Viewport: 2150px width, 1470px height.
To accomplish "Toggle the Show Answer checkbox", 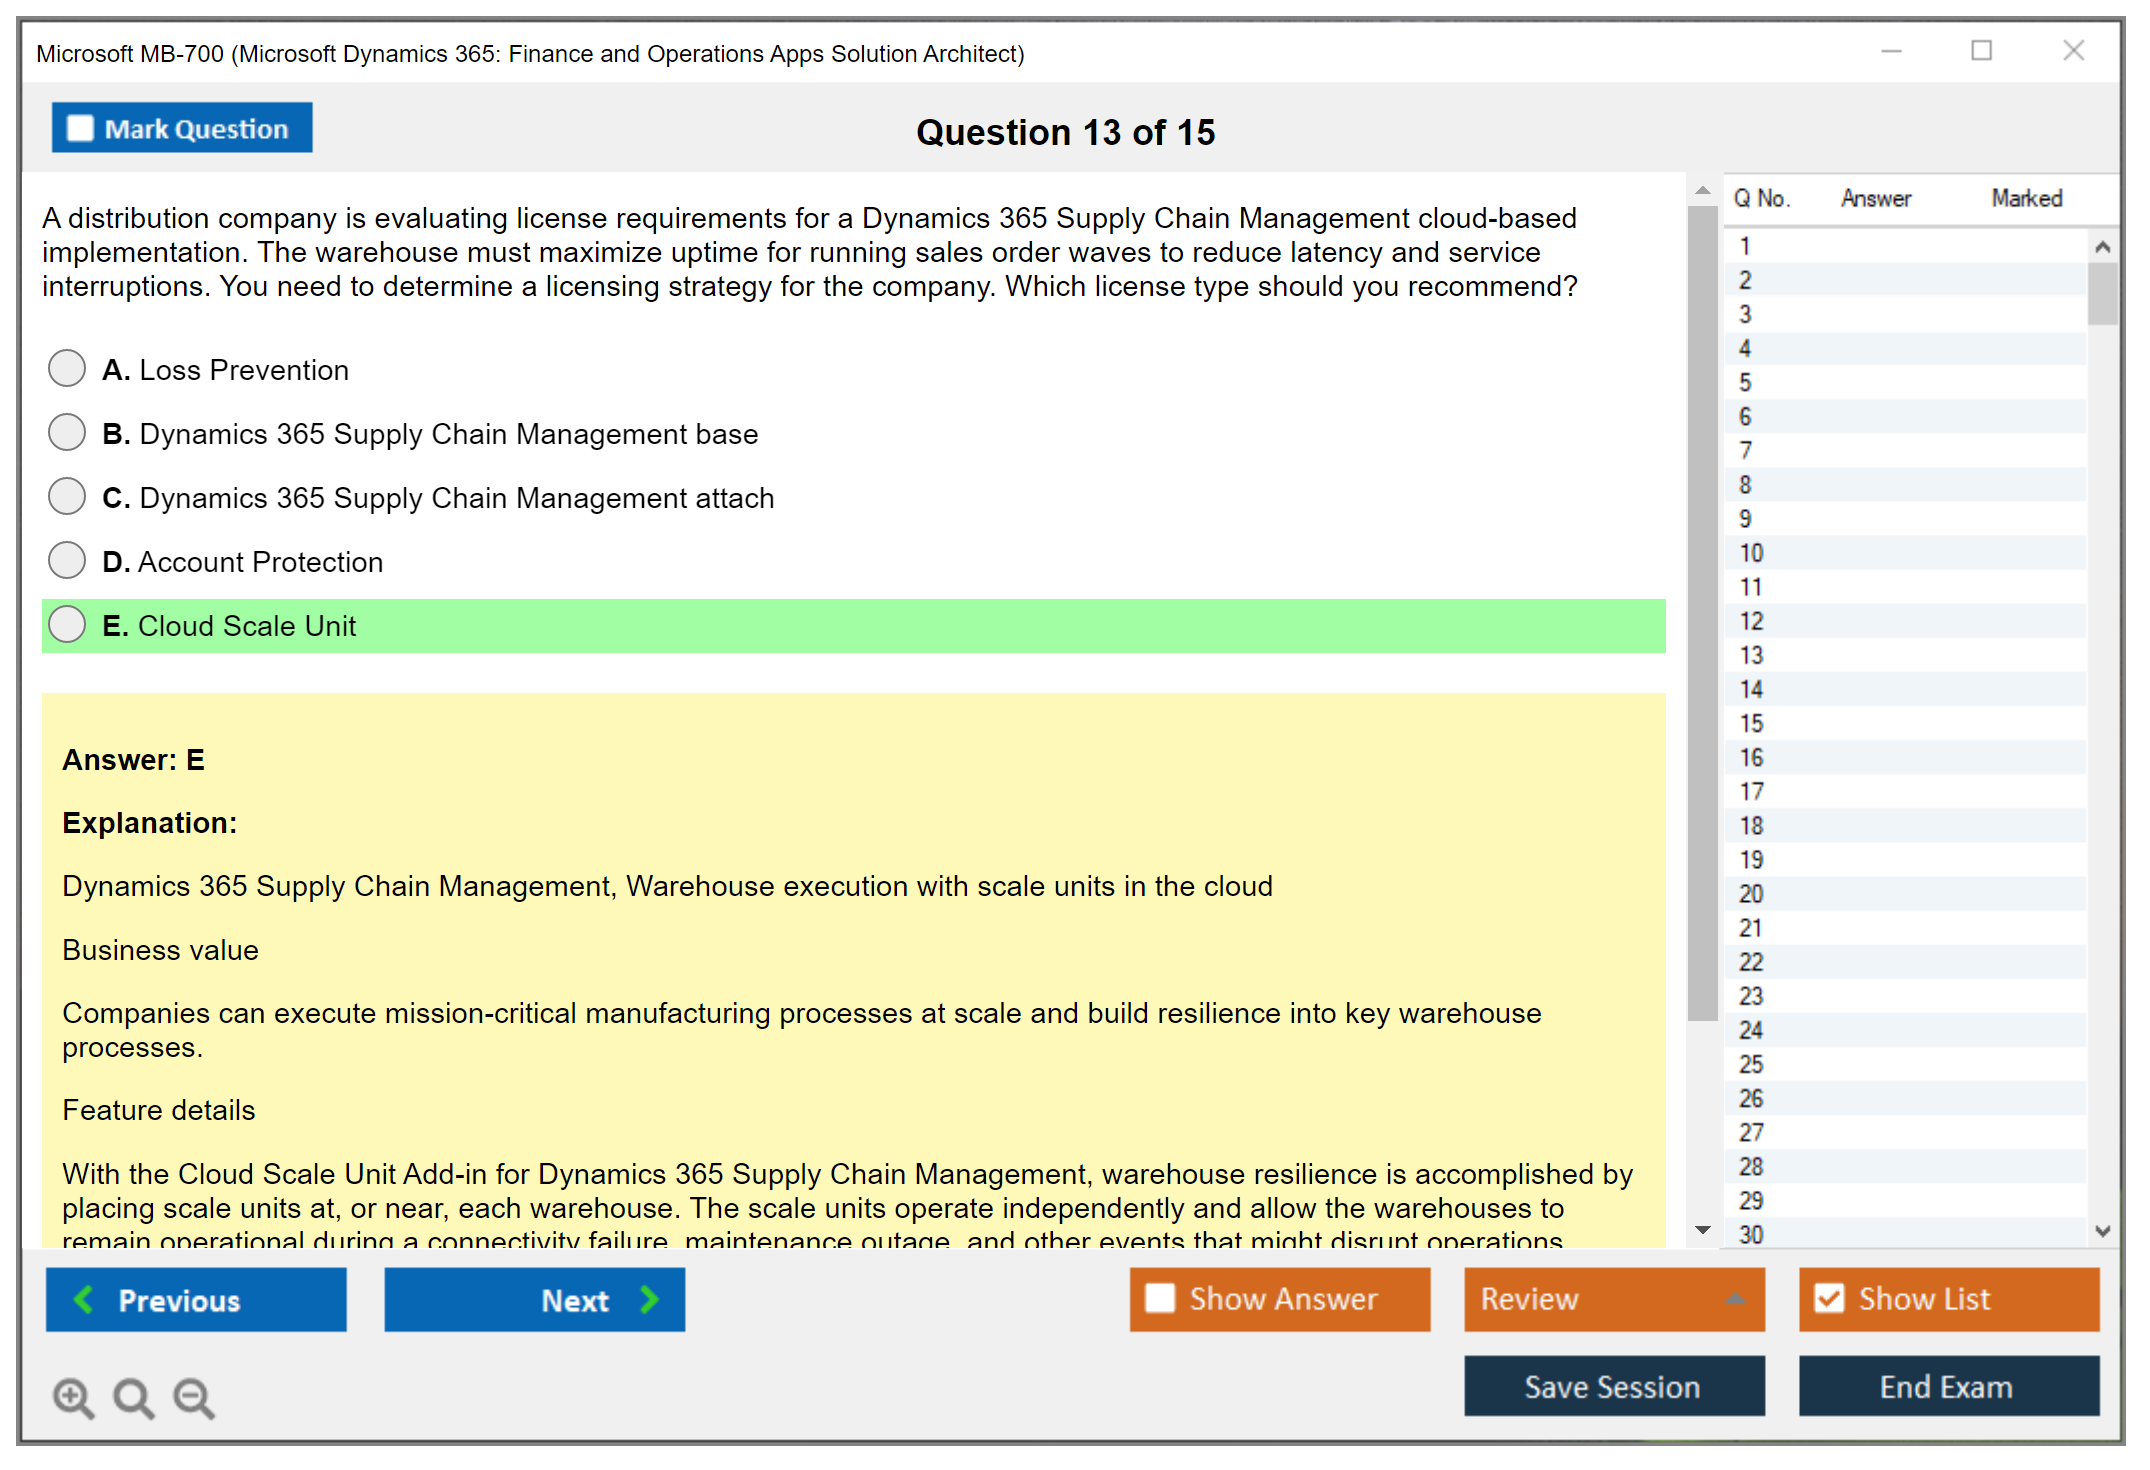I will tap(1160, 1298).
